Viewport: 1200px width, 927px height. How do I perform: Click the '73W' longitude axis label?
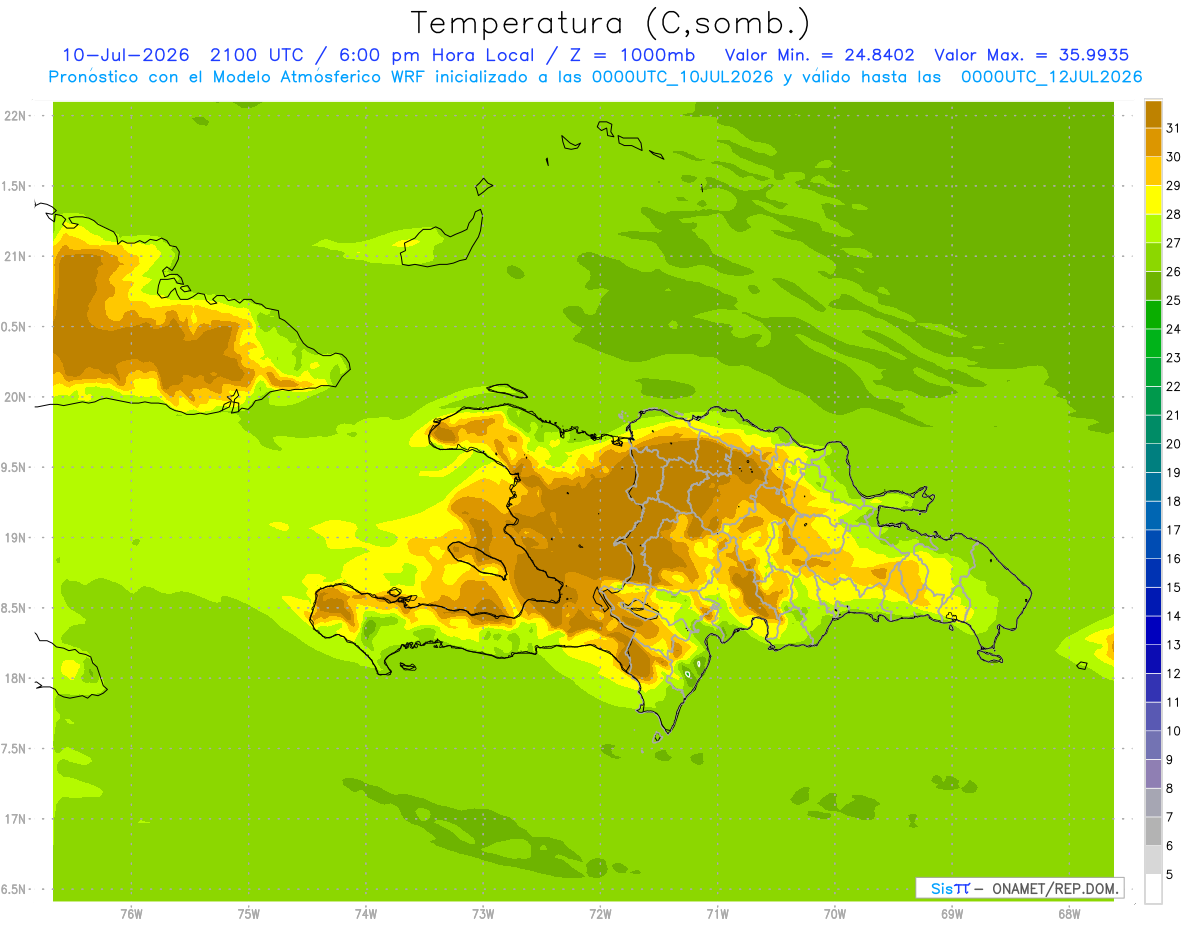[x=483, y=914]
